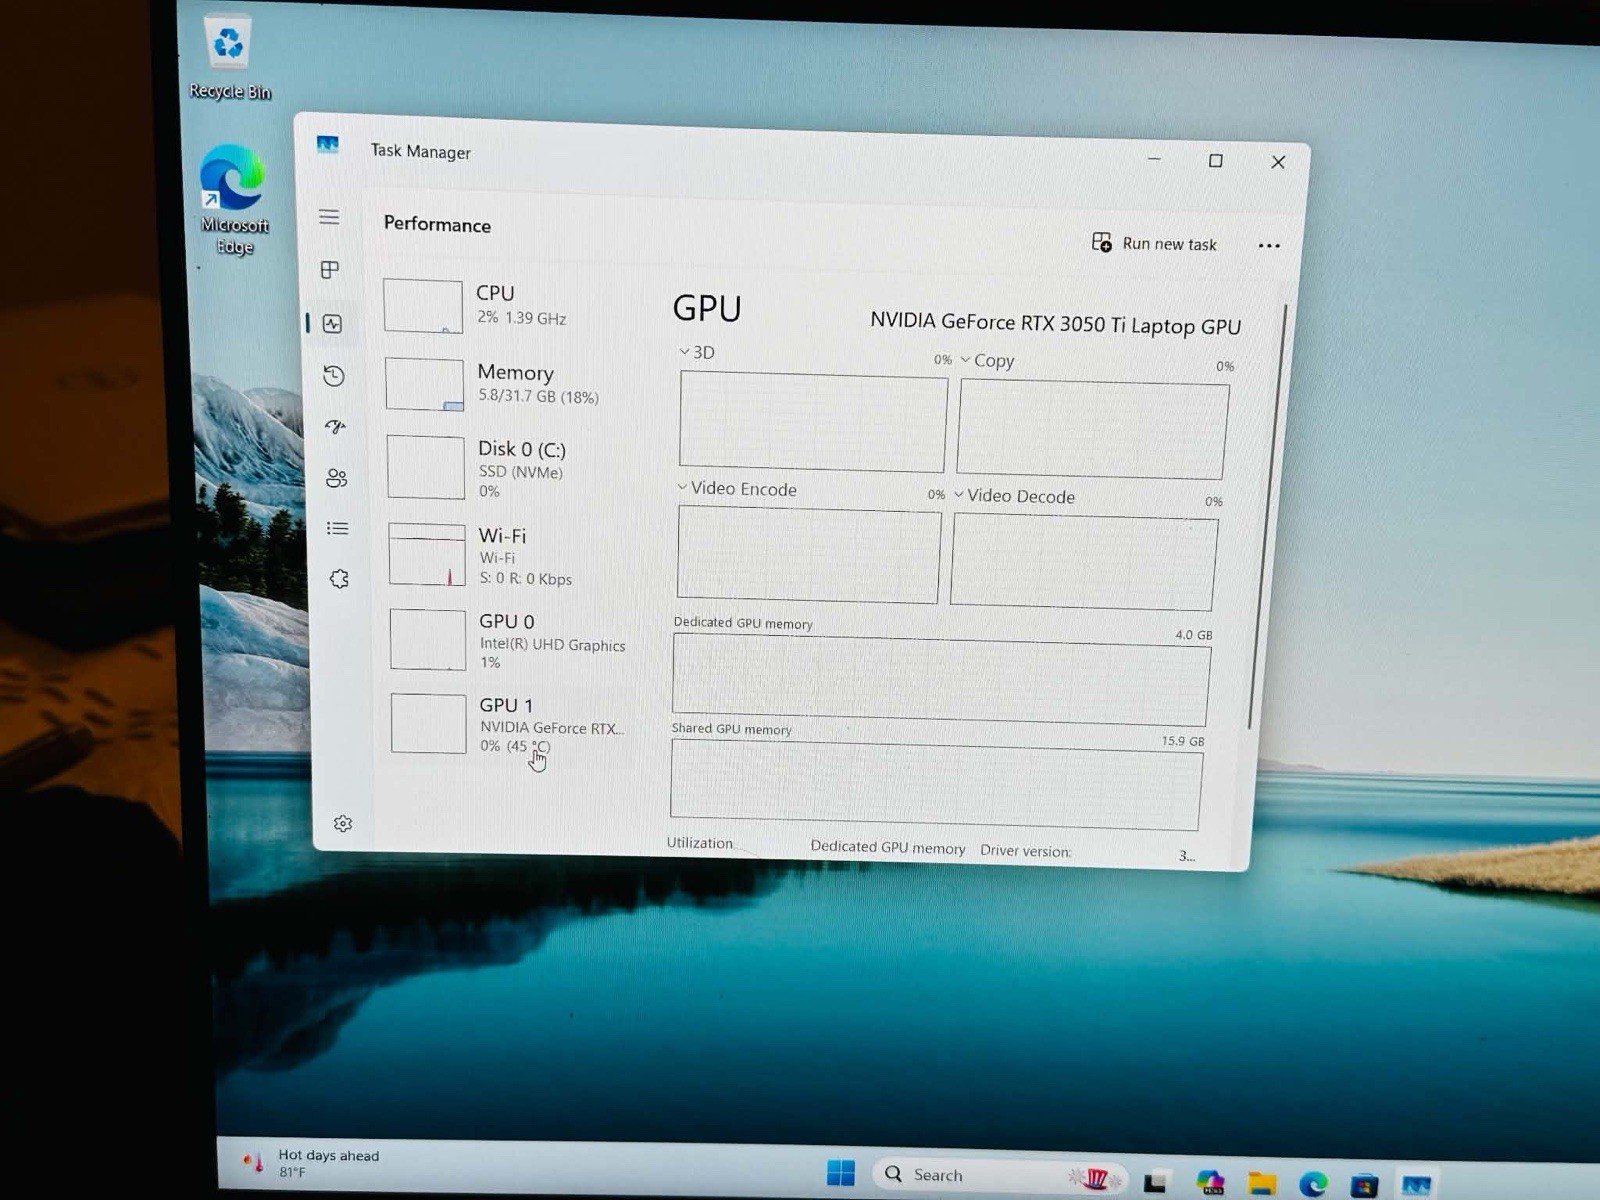Click the Dedicated GPU memory graph
This screenshot has width=1600, height=1200.
[x=941, y=682]
